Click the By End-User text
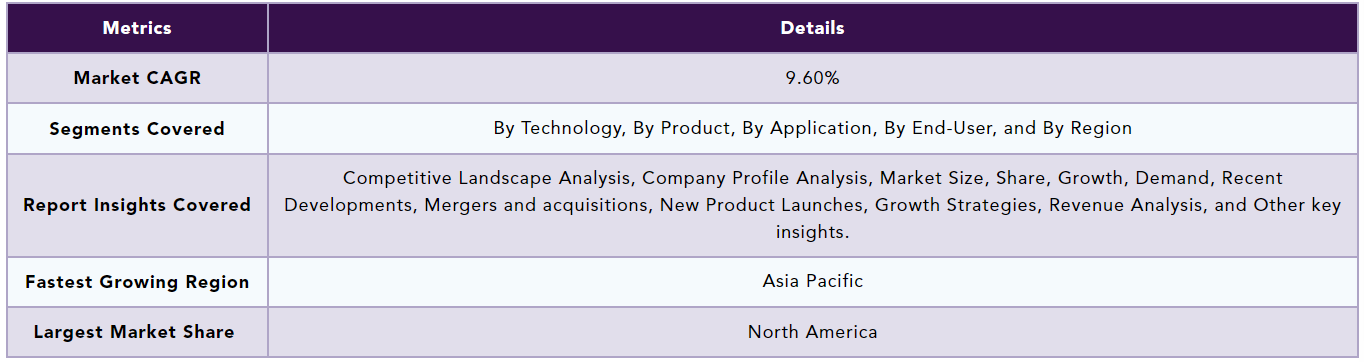The image size is (1364, 362). click(x=944, y=128)
